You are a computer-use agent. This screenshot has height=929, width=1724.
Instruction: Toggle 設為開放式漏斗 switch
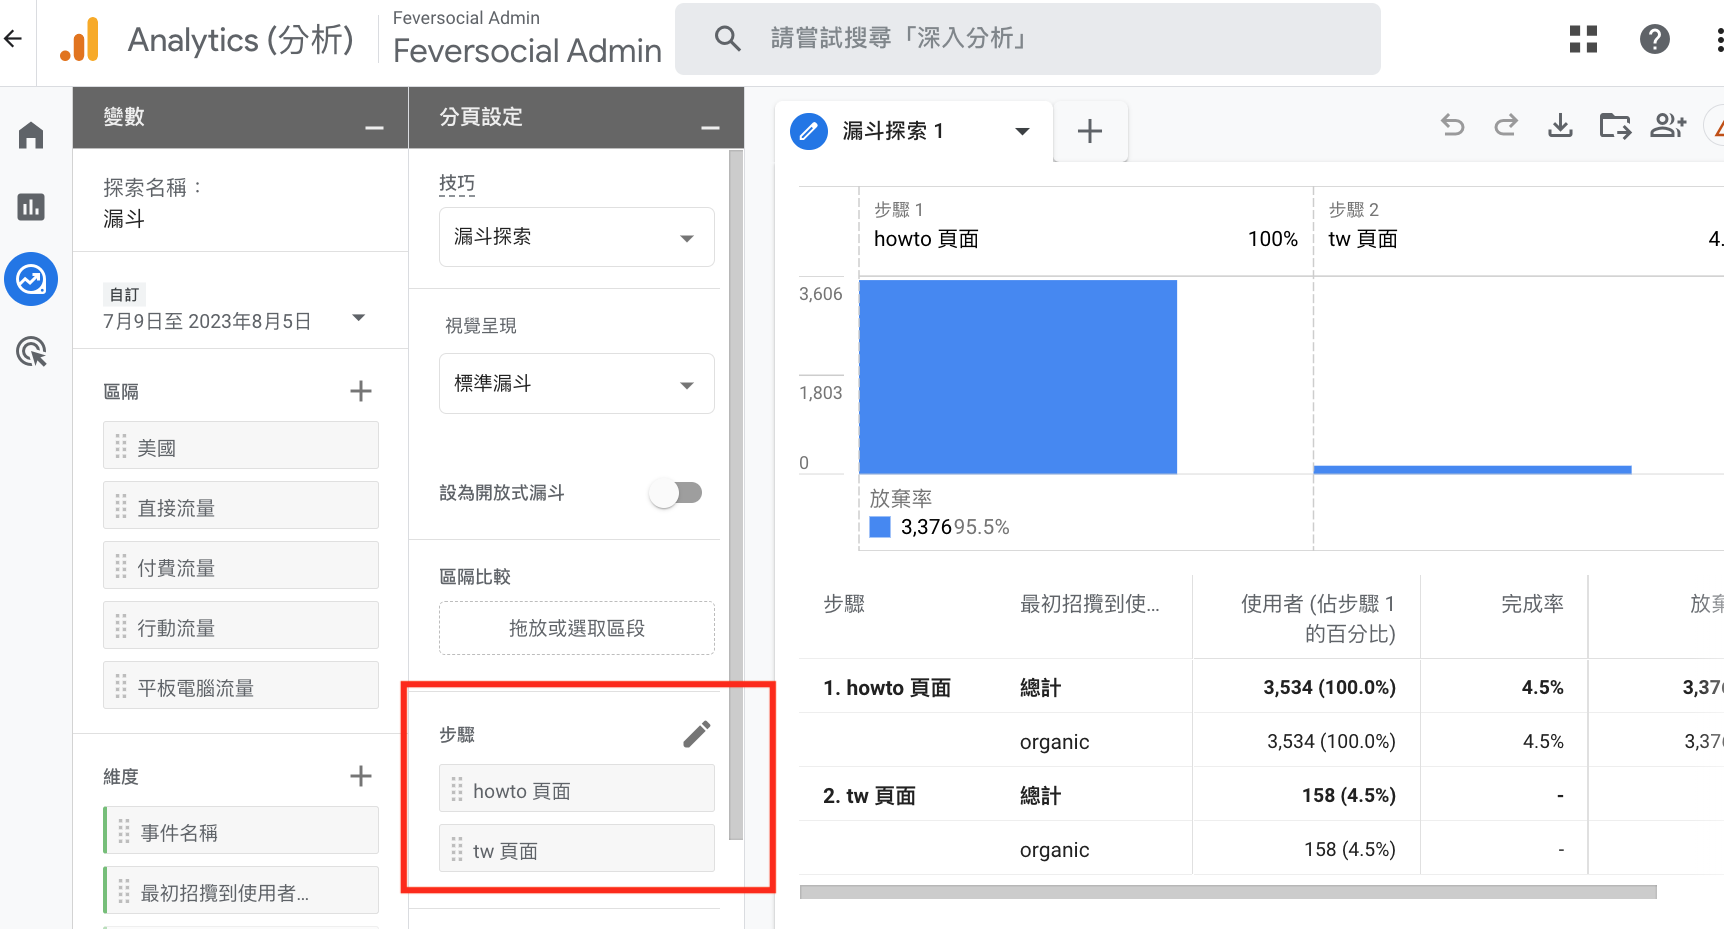click(x=676, y=493)
